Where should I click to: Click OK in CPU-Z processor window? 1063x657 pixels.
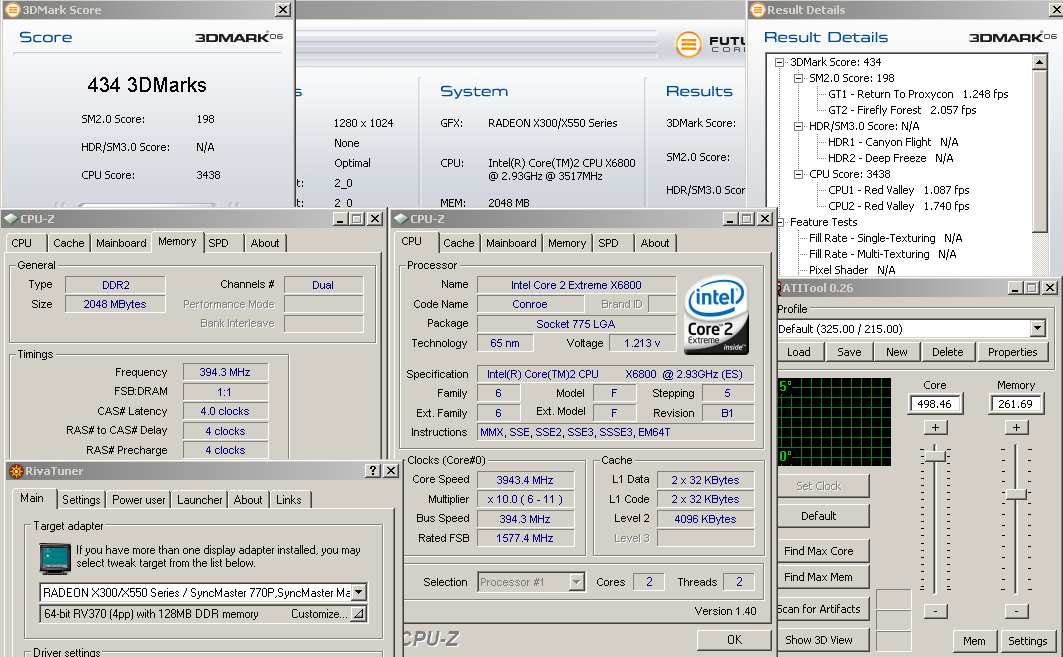click(x=734, y=639)
